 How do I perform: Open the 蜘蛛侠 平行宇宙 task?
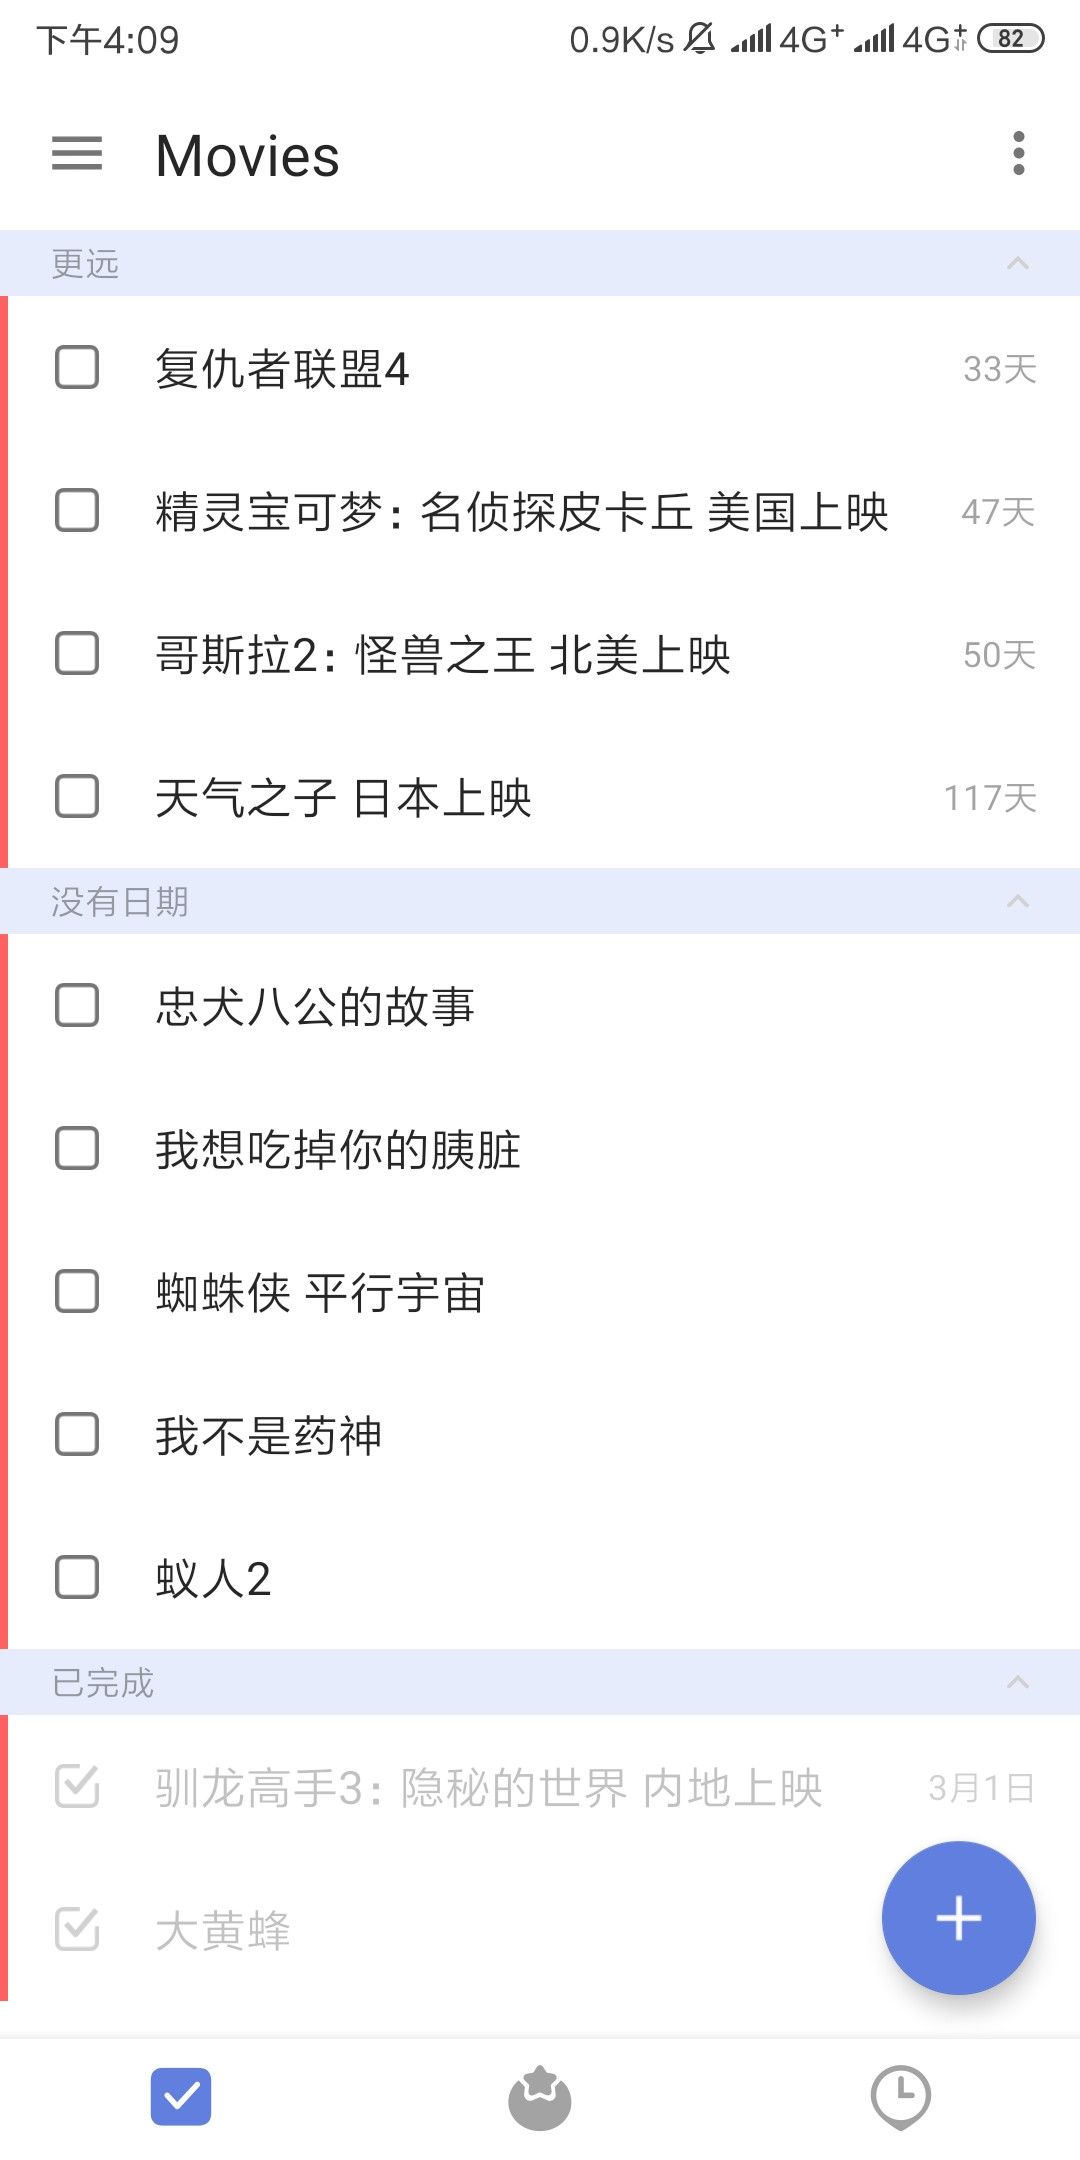[x=320, y=1293]
